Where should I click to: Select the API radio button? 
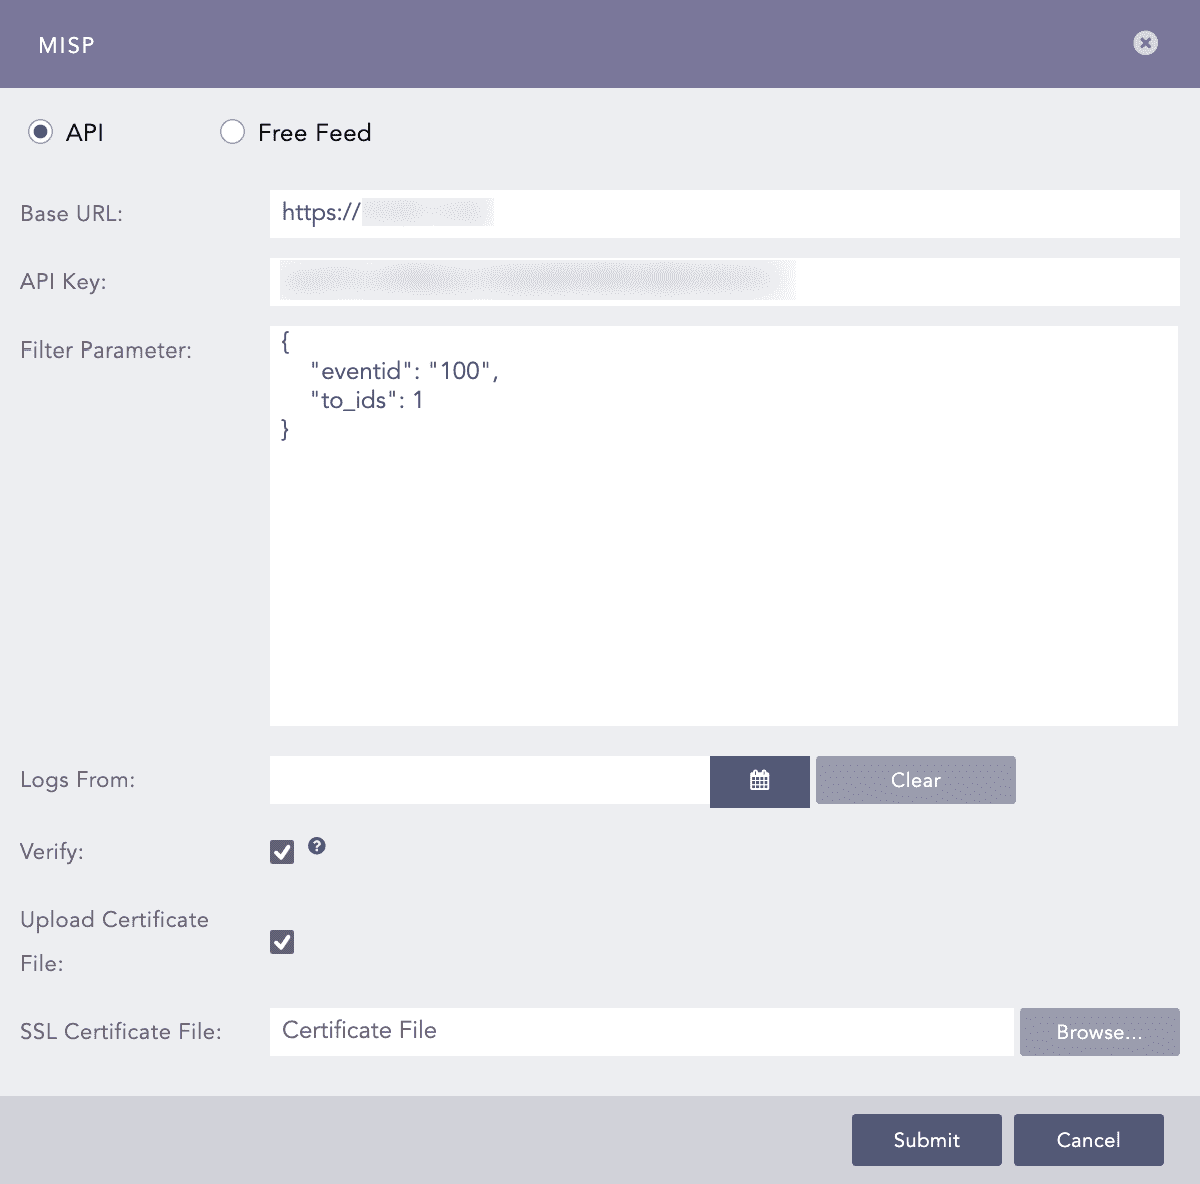(x=40, y=132)
